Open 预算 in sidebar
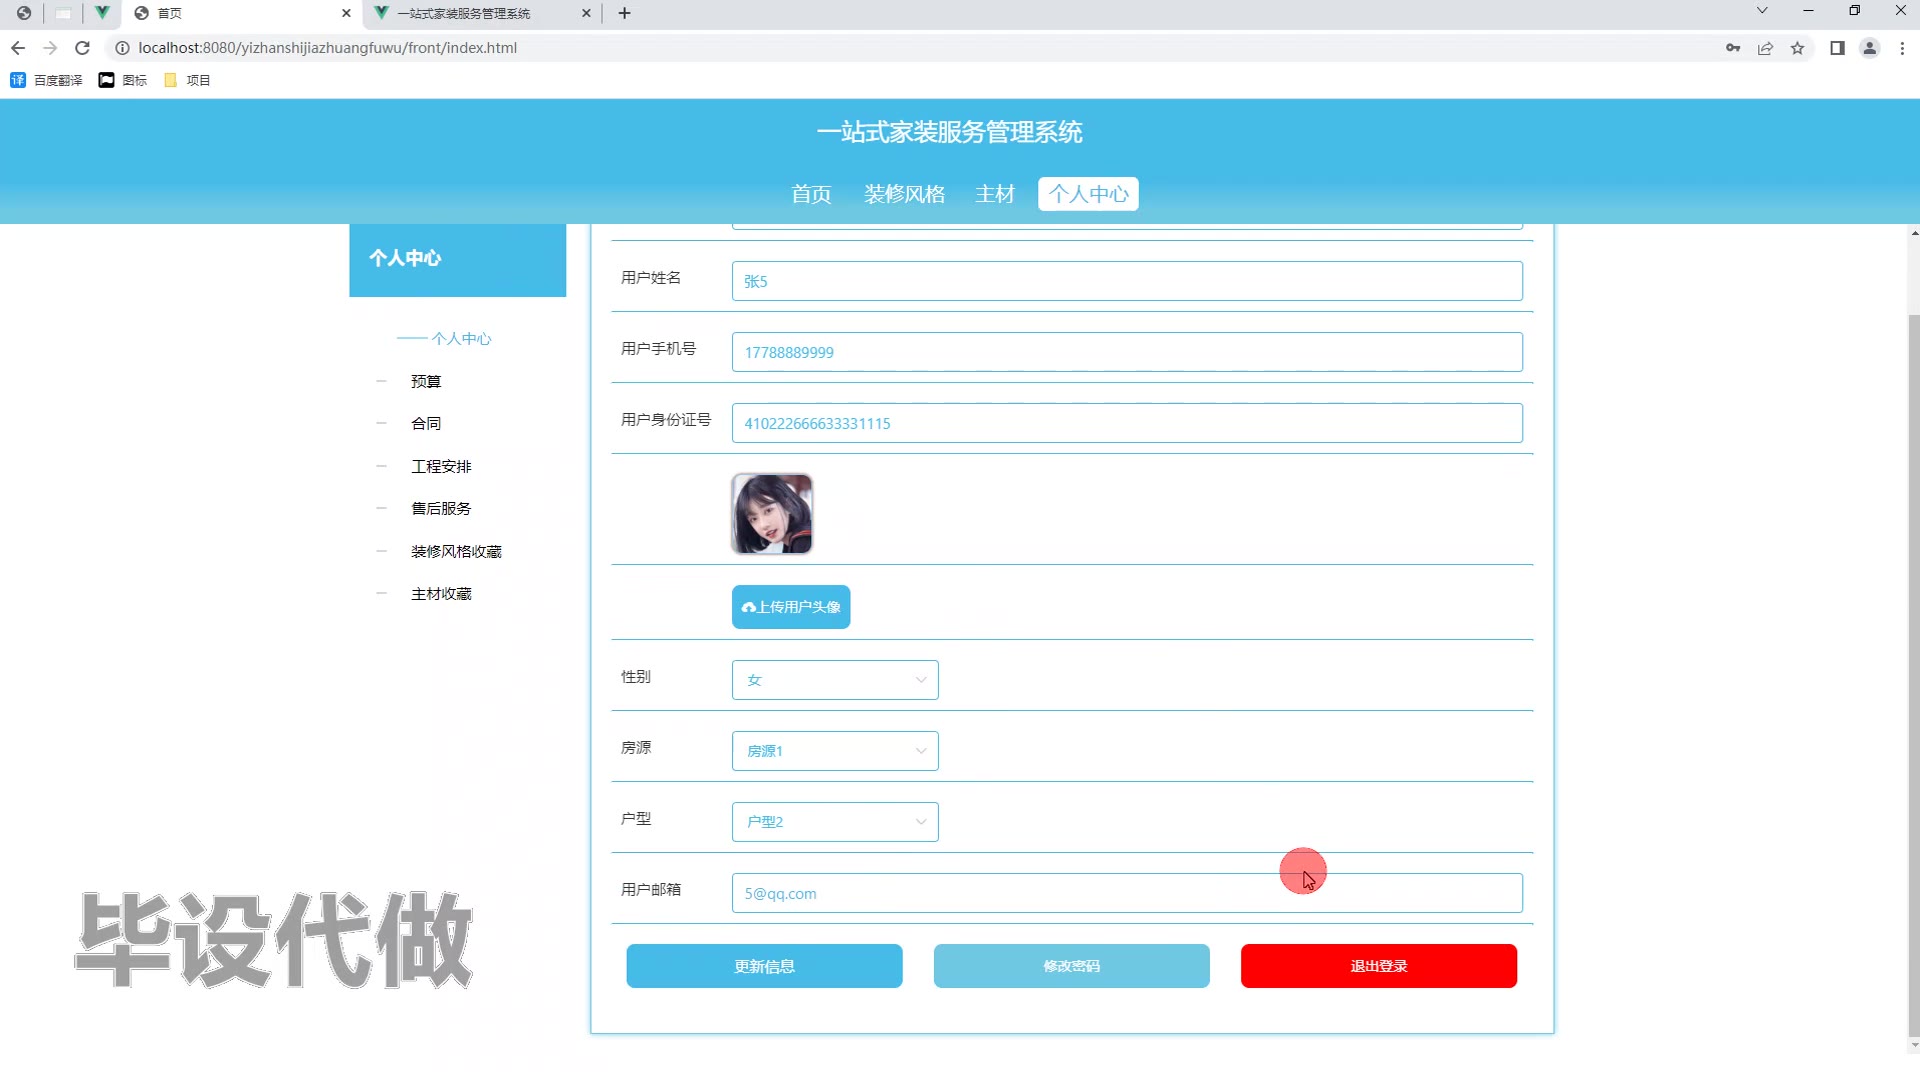 coord(426,381)
